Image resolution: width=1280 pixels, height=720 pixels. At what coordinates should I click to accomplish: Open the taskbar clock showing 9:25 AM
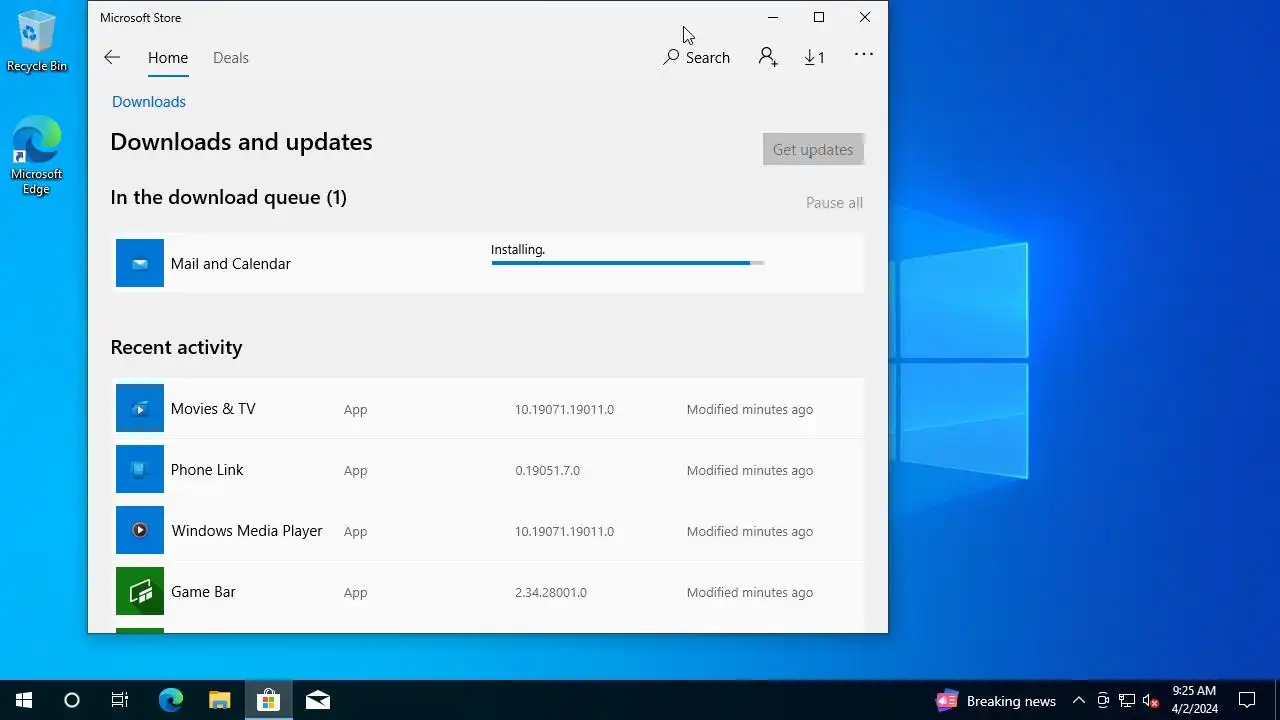(1194, 700)
